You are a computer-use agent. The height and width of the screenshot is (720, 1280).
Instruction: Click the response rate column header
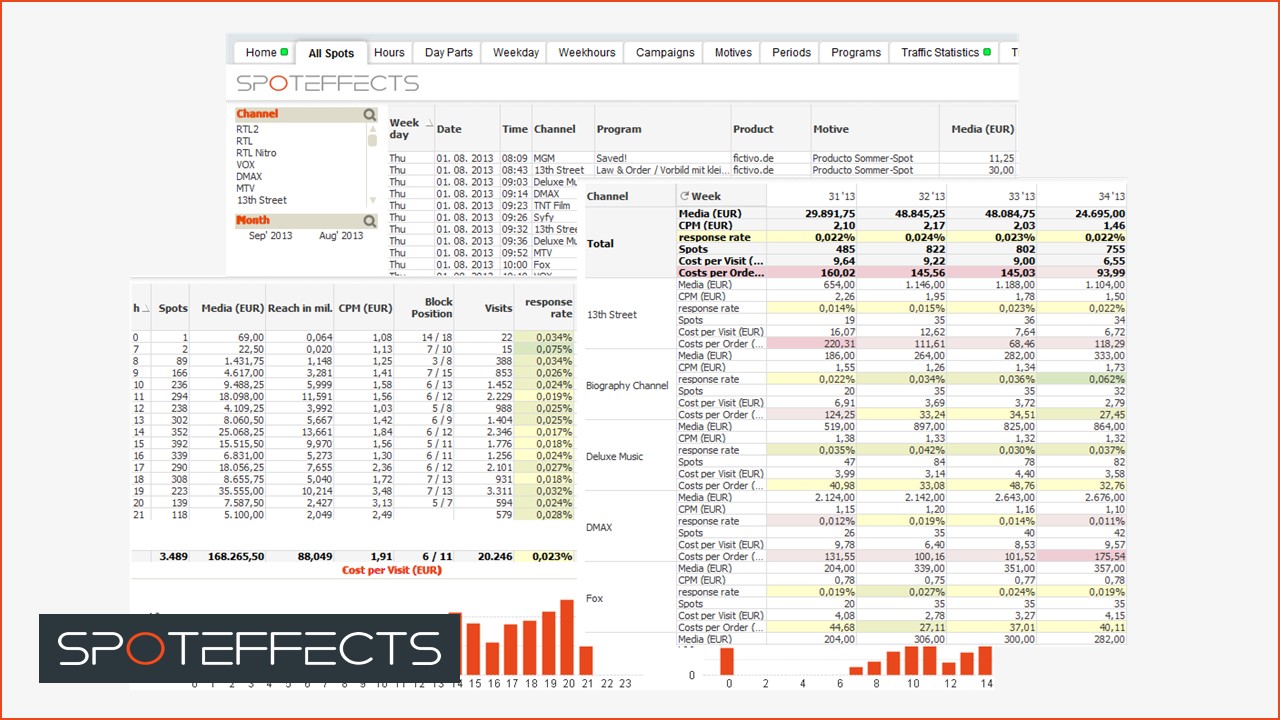(x=545, y=308)
